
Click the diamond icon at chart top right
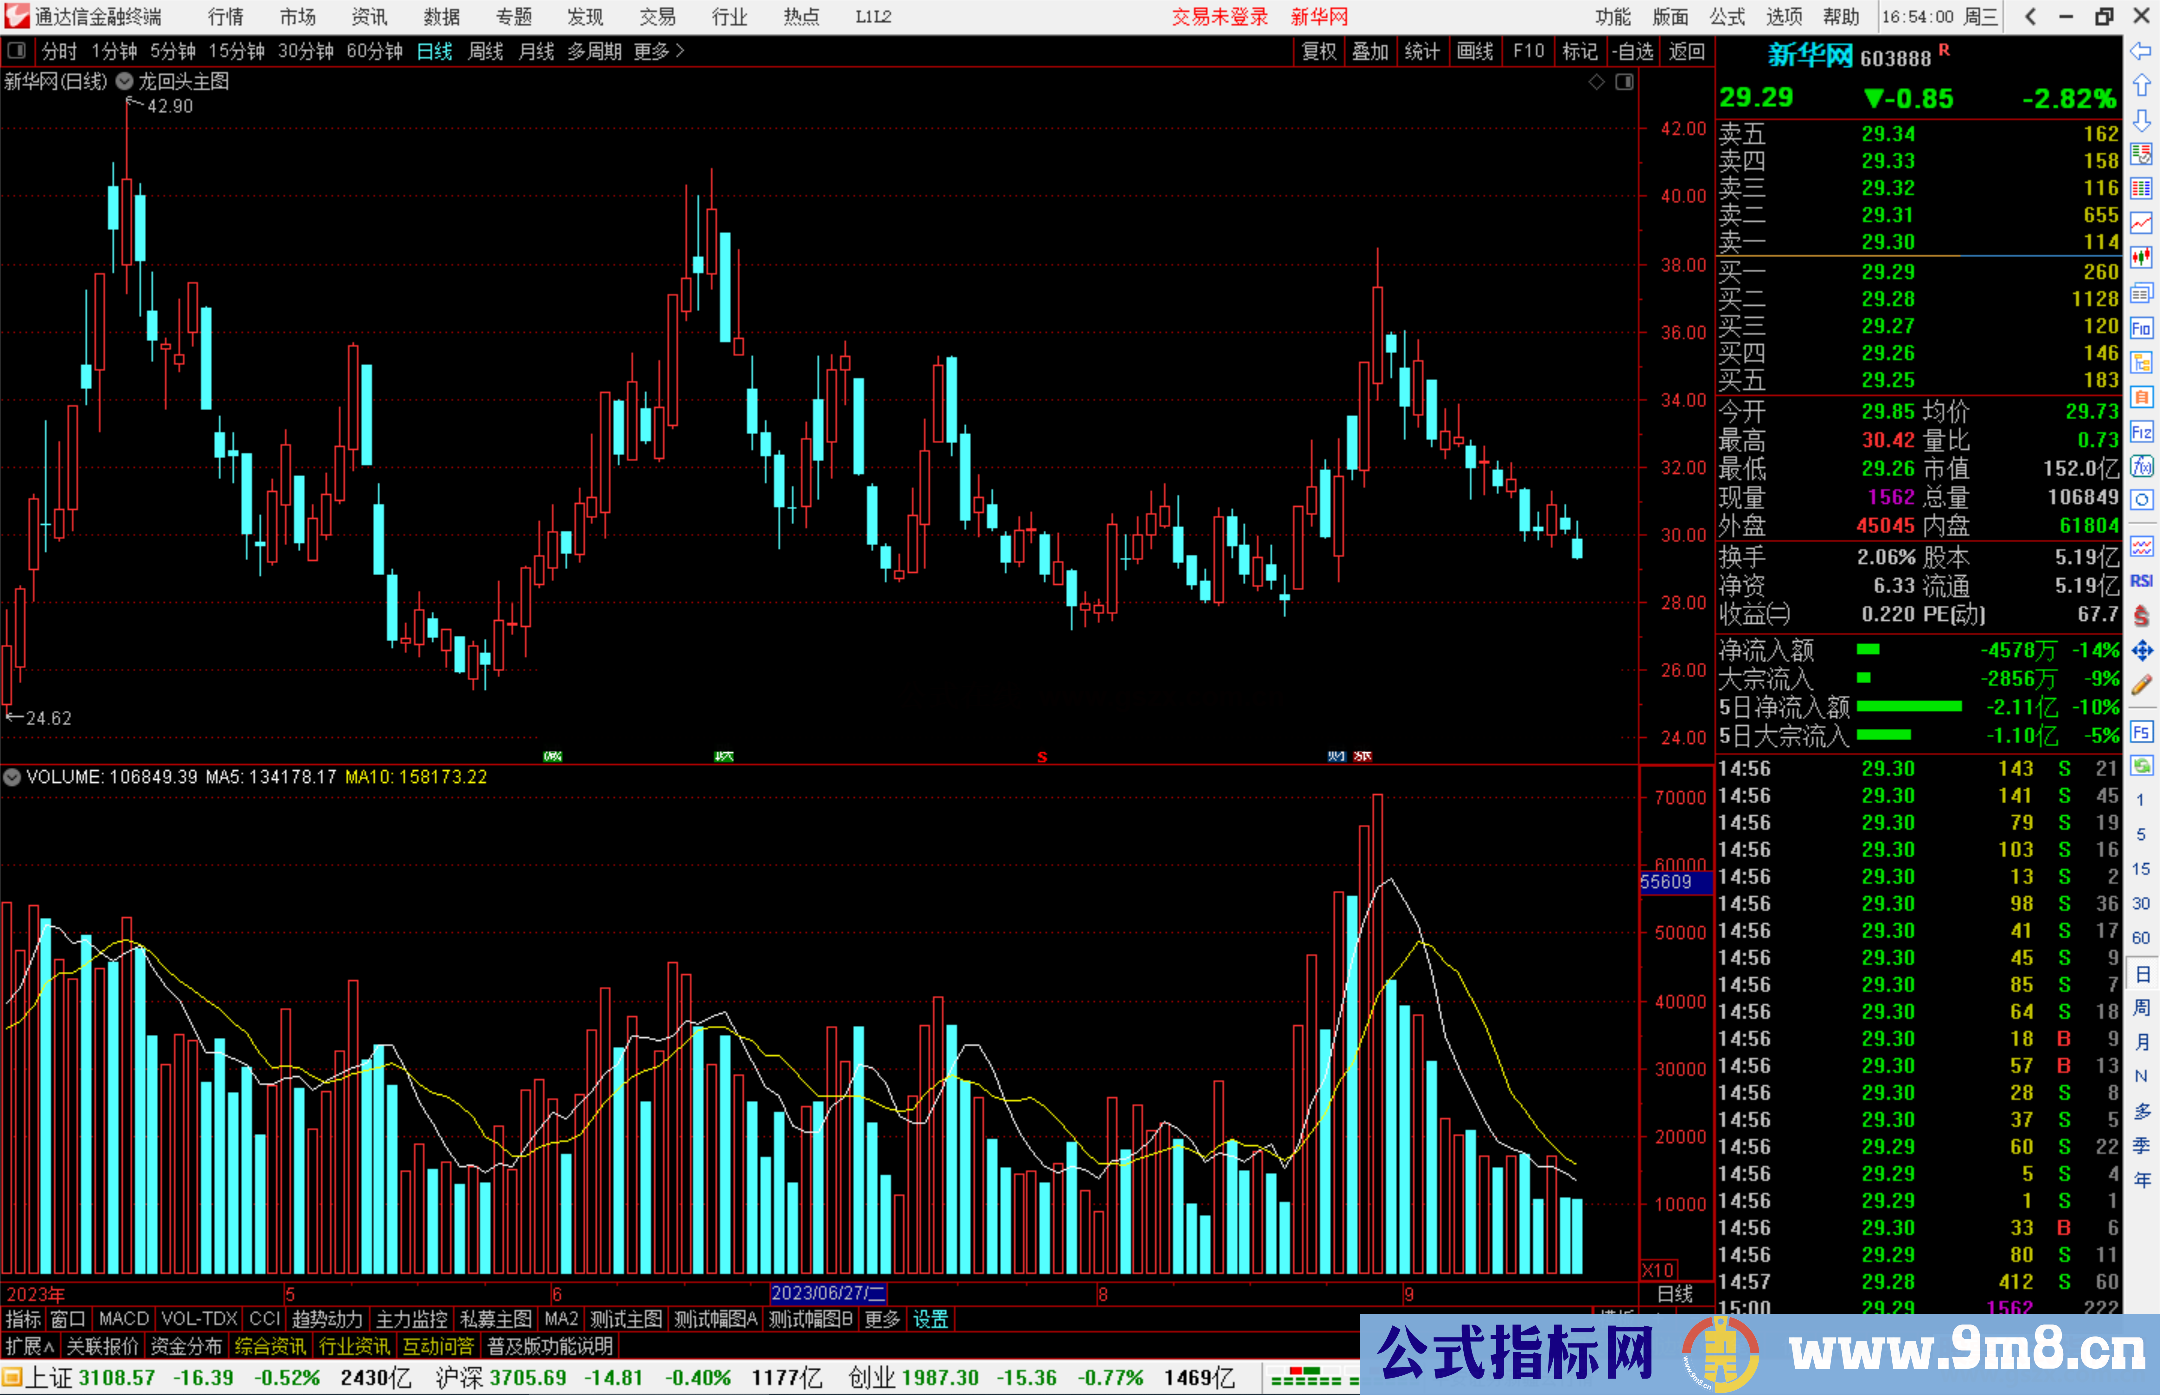pyautogui.click(x=1597, y=81)
